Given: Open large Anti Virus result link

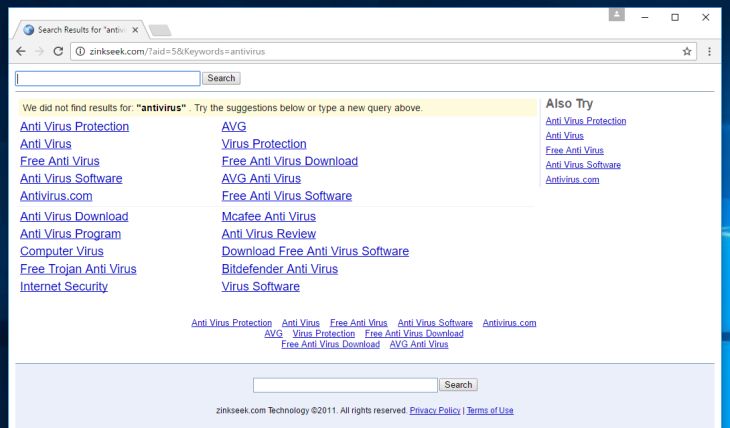Looking at the screenshot, I should tap(46, 144).
